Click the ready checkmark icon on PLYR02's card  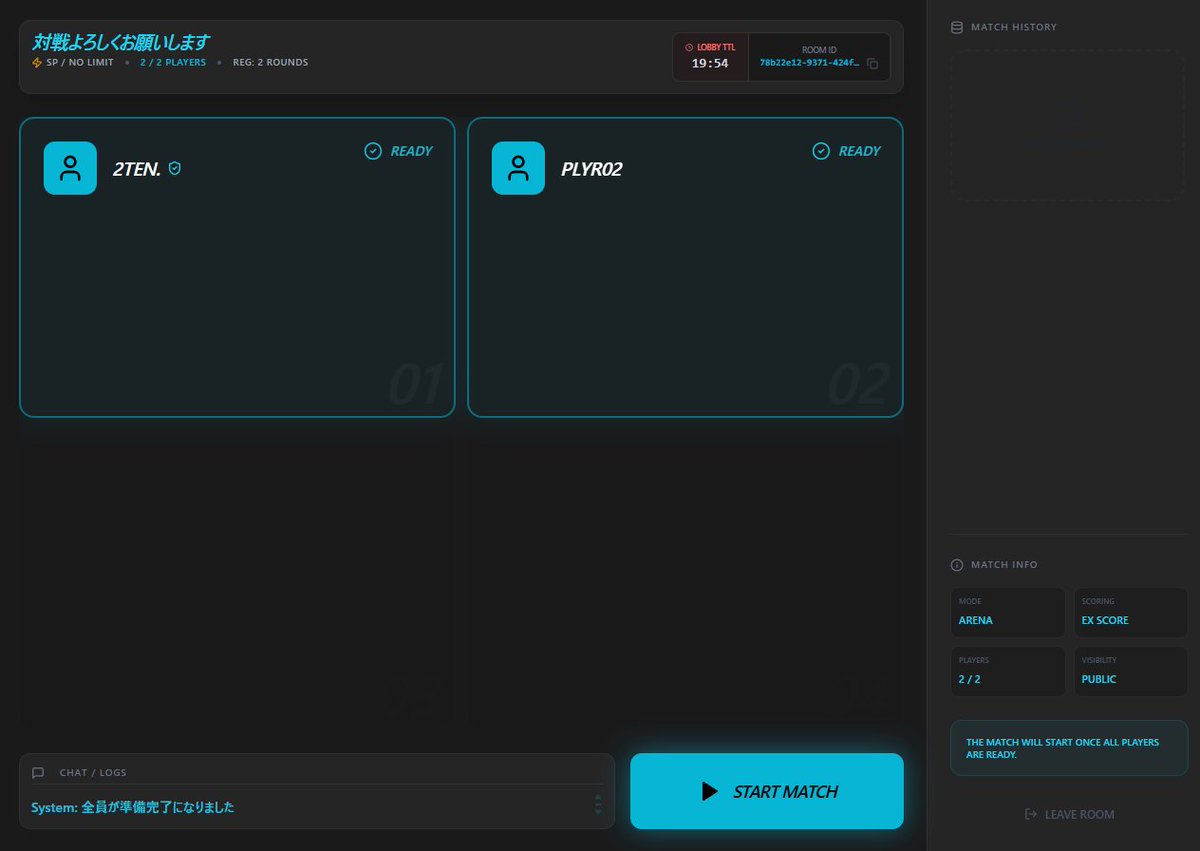click(x=821, y=151)
